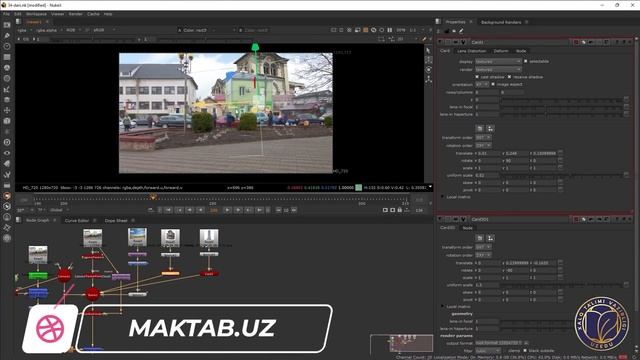Open the Draw nodes menu in left toolbar
The height and width of the screenshot is (360, 640).
click(7, 36)
